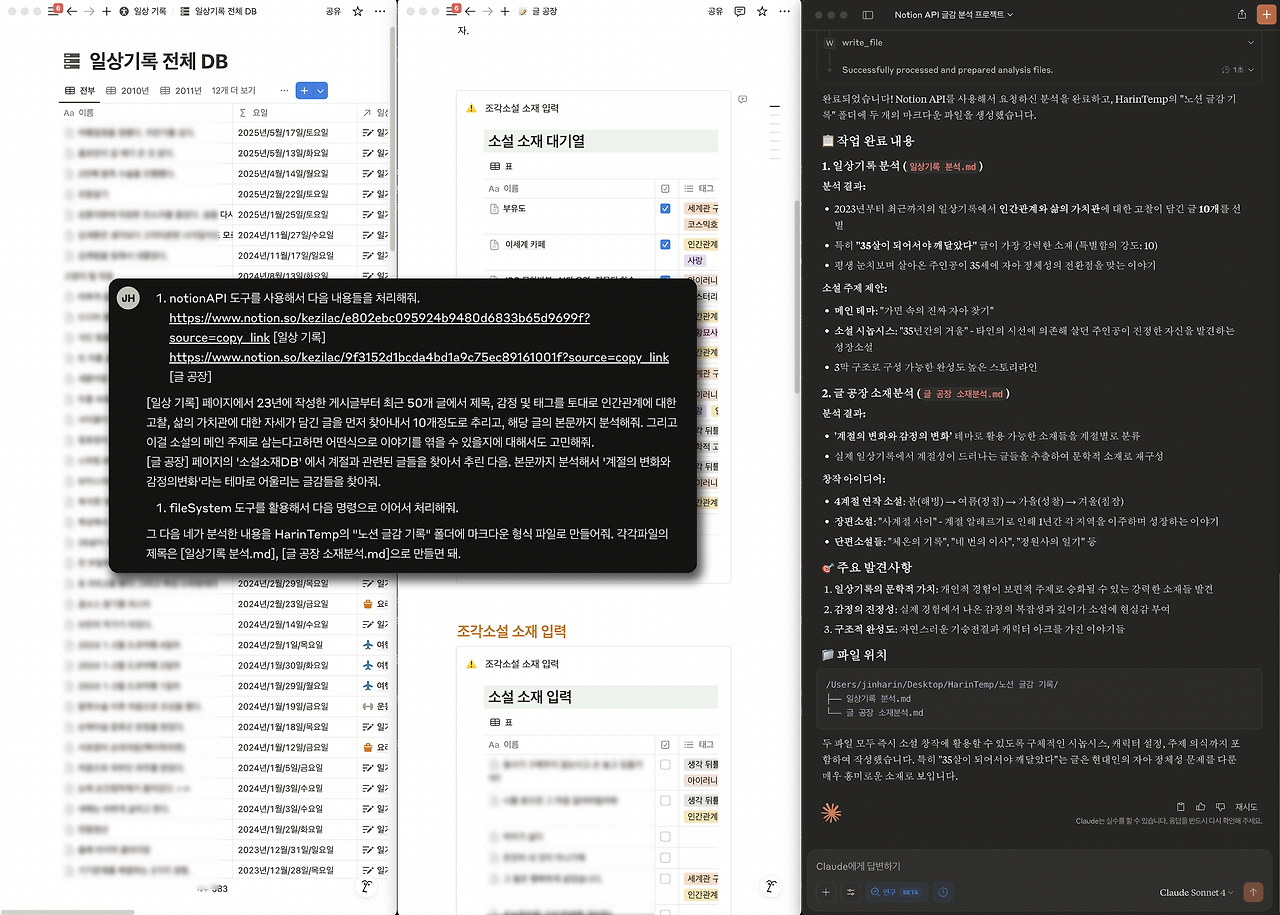Add new tab in 글 공장 window
1280x915 pixels.
click(x=505, y=12)
